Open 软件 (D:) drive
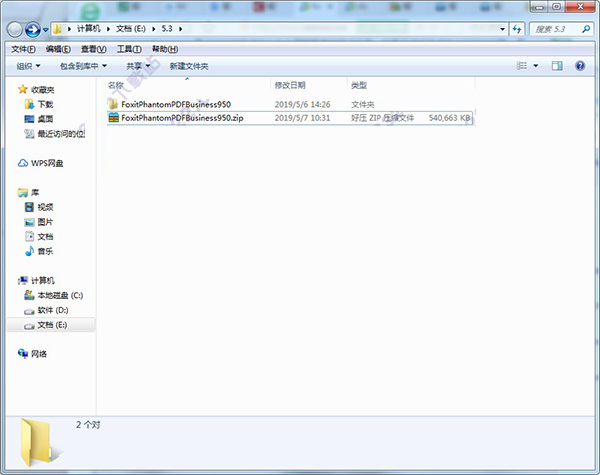 pyautogui.click(x=53, y=310)
